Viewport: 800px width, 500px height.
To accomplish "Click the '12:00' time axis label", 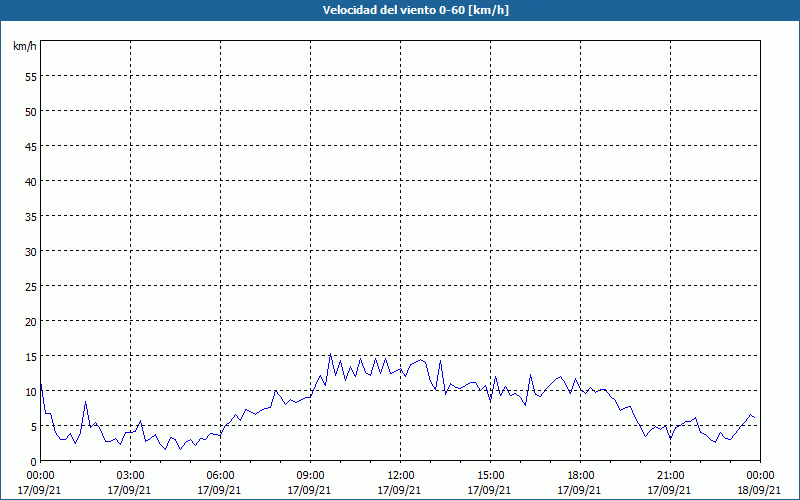I will click(x=401, y=476).
